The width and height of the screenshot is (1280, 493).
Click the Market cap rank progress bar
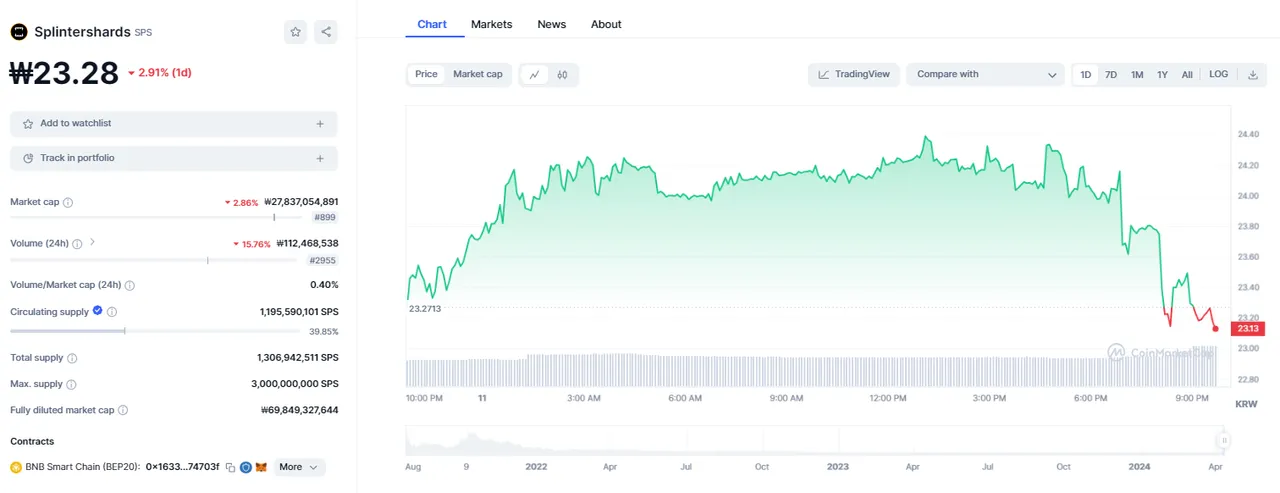coord(158,217)
